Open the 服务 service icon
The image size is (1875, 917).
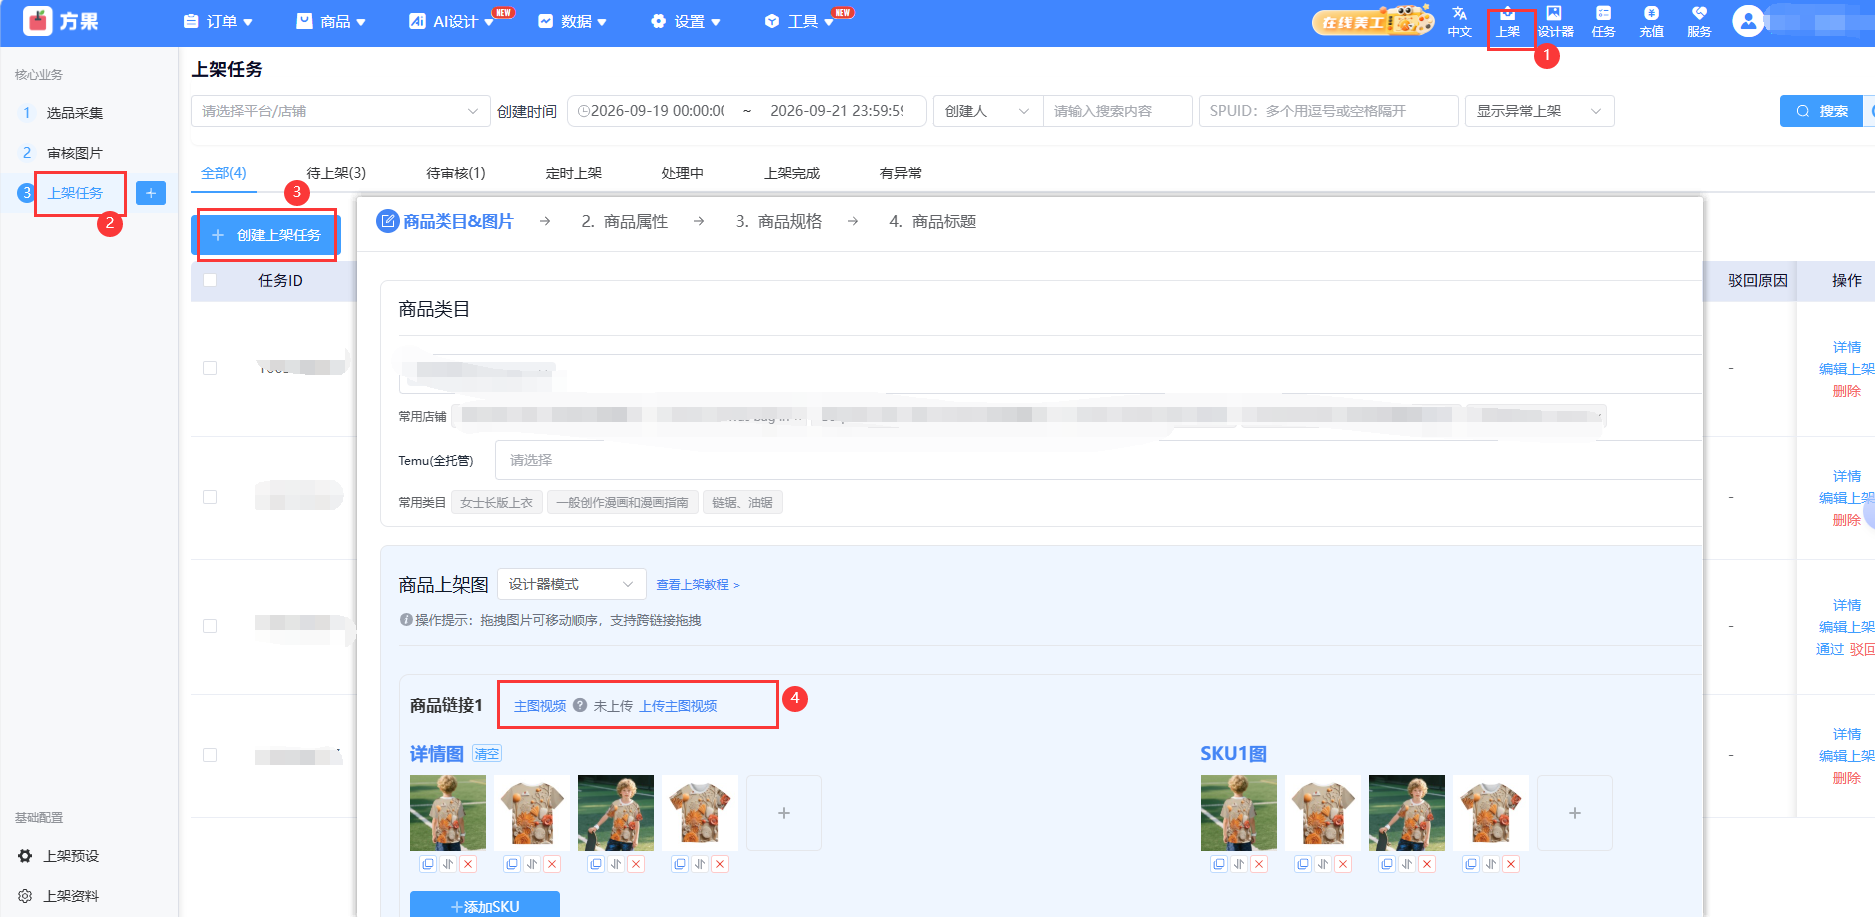(1699, 21)
